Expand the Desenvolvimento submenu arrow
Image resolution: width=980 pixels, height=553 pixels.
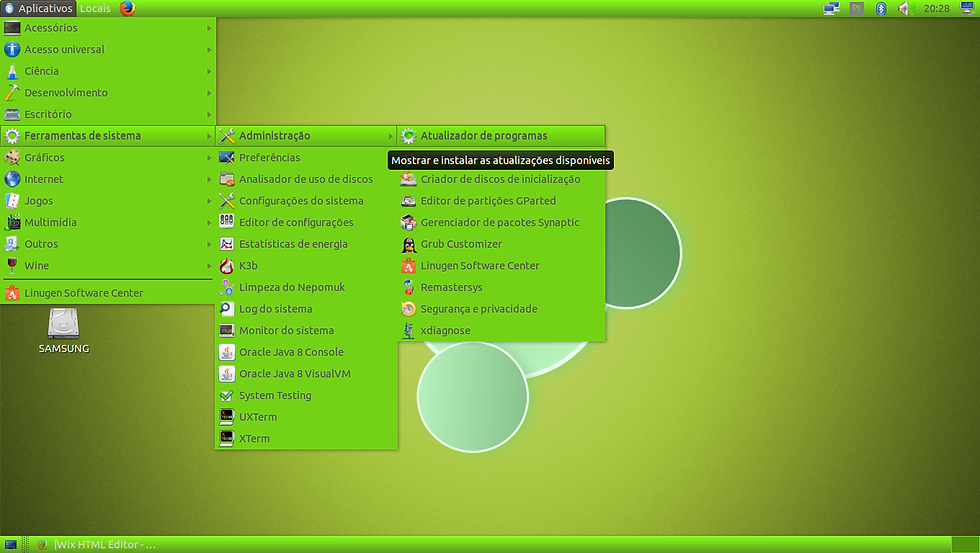(x=209, y=92)
